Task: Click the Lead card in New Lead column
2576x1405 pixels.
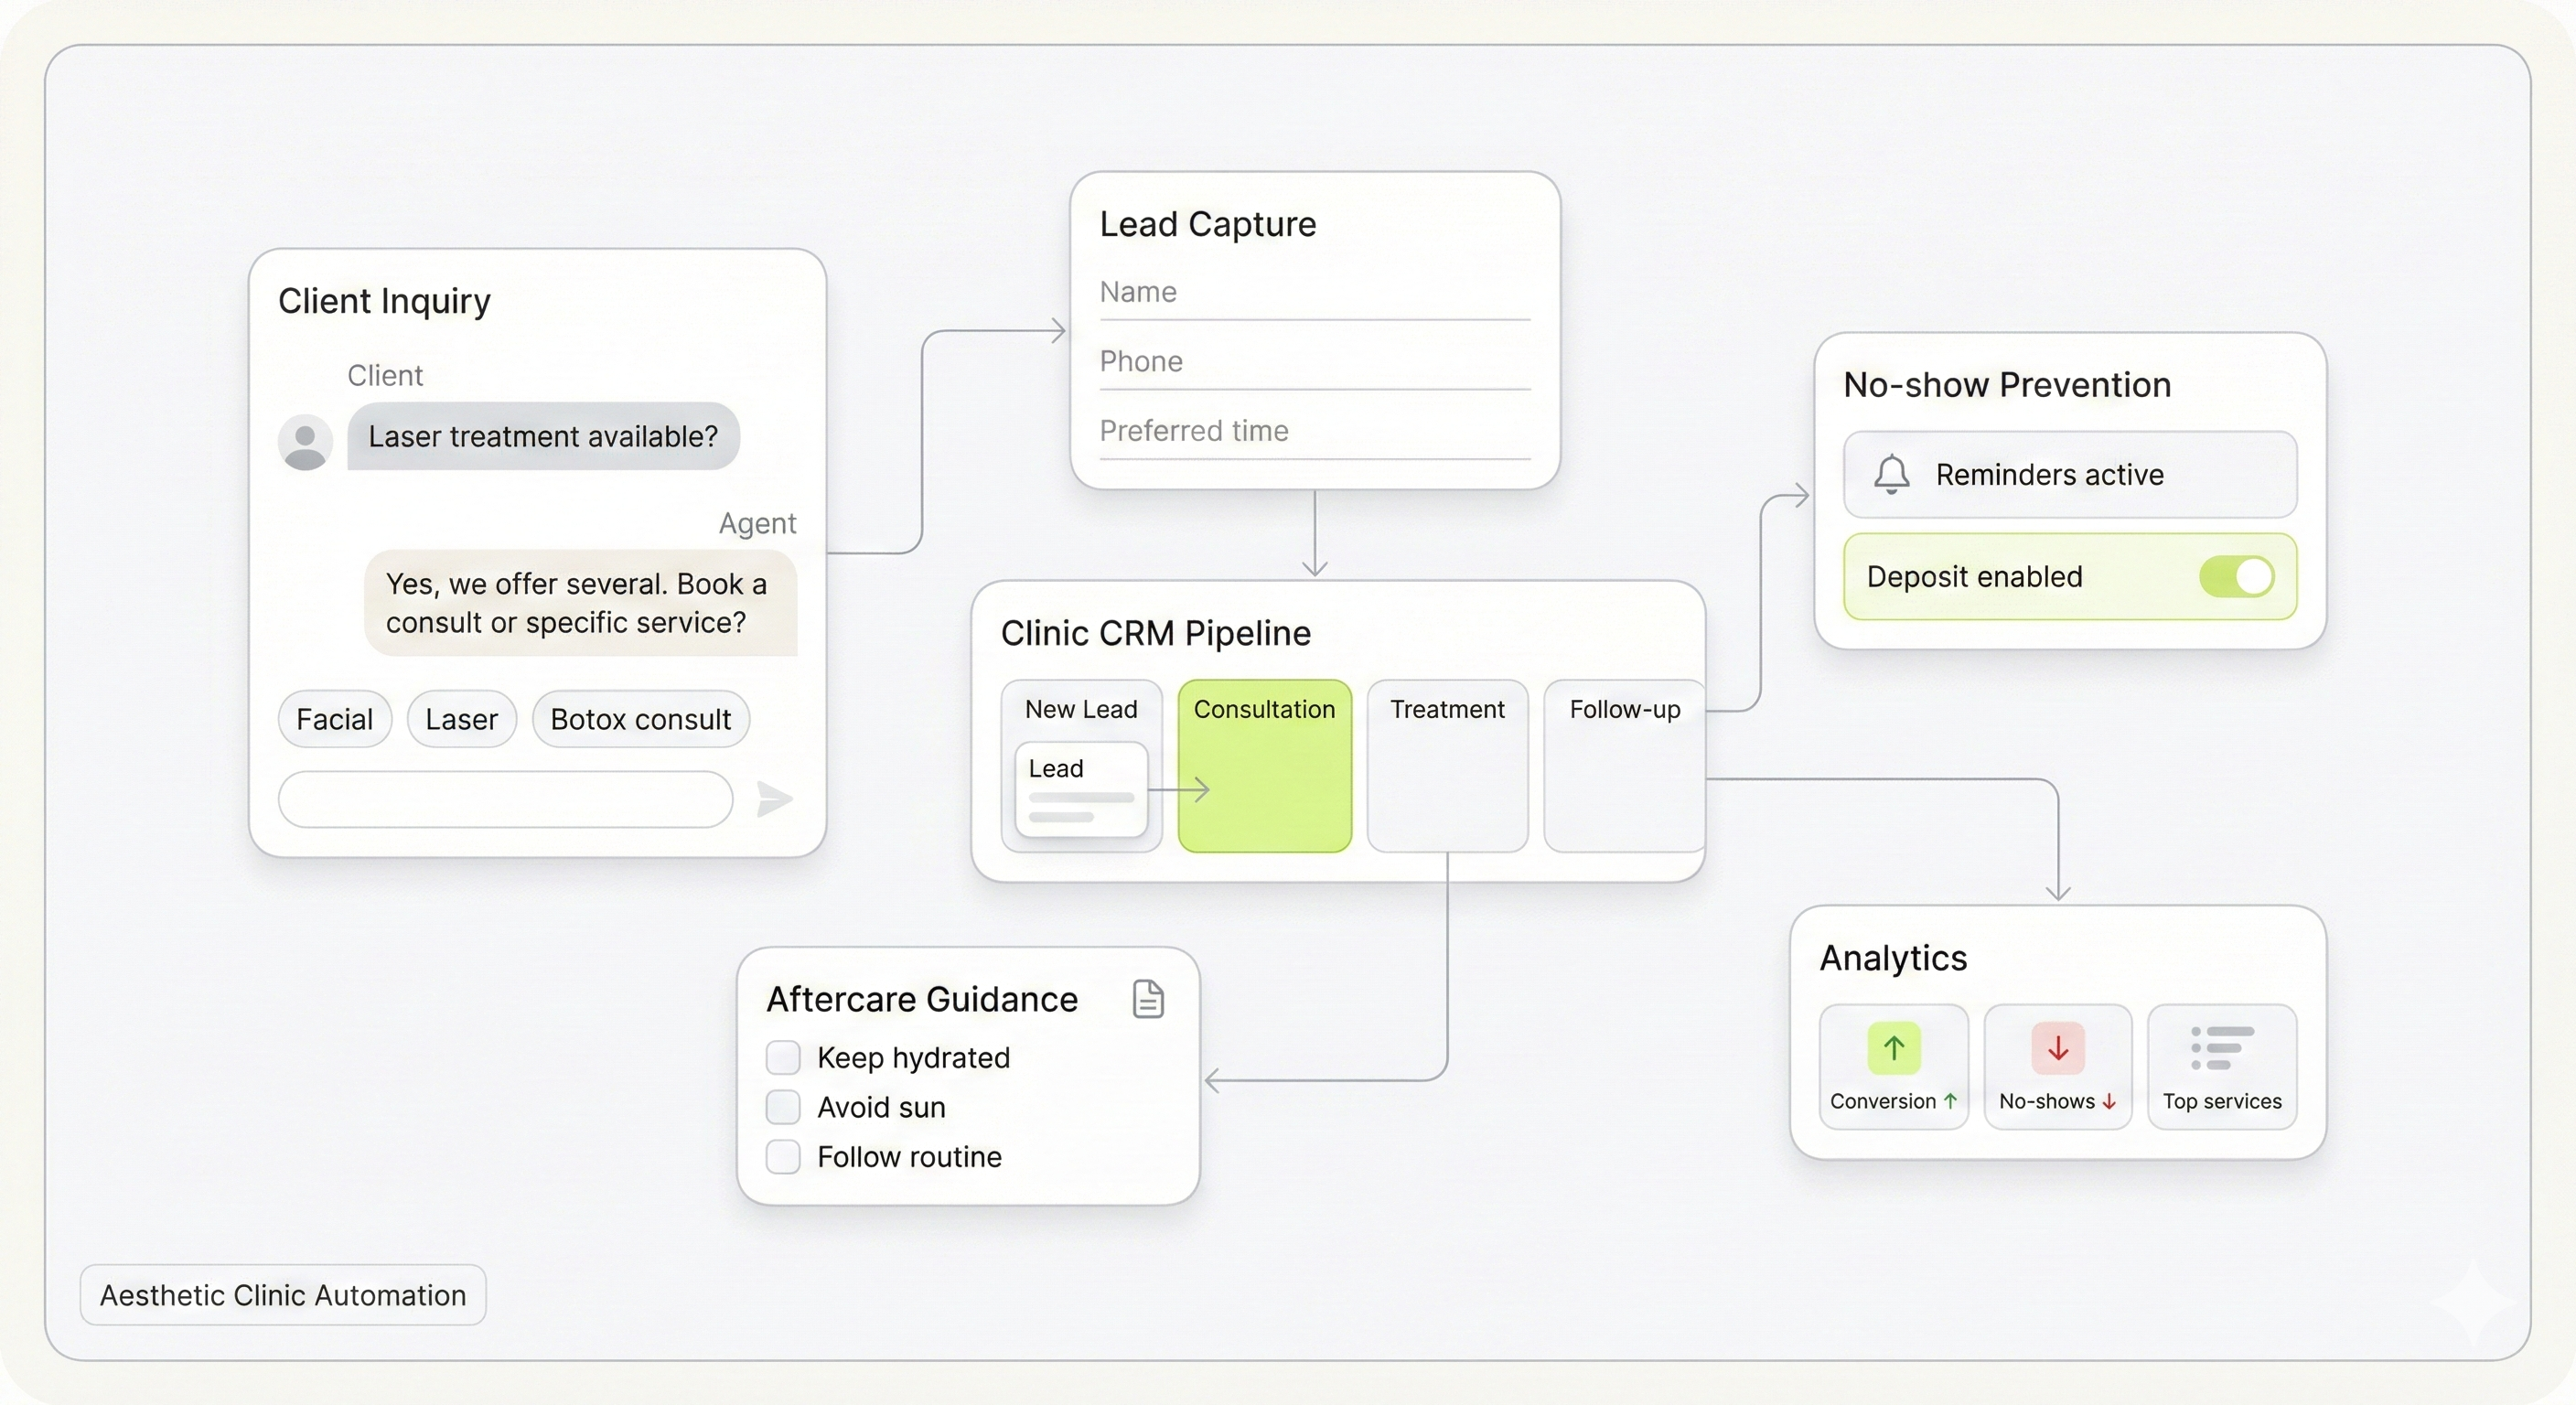Action: (1080, 792)
